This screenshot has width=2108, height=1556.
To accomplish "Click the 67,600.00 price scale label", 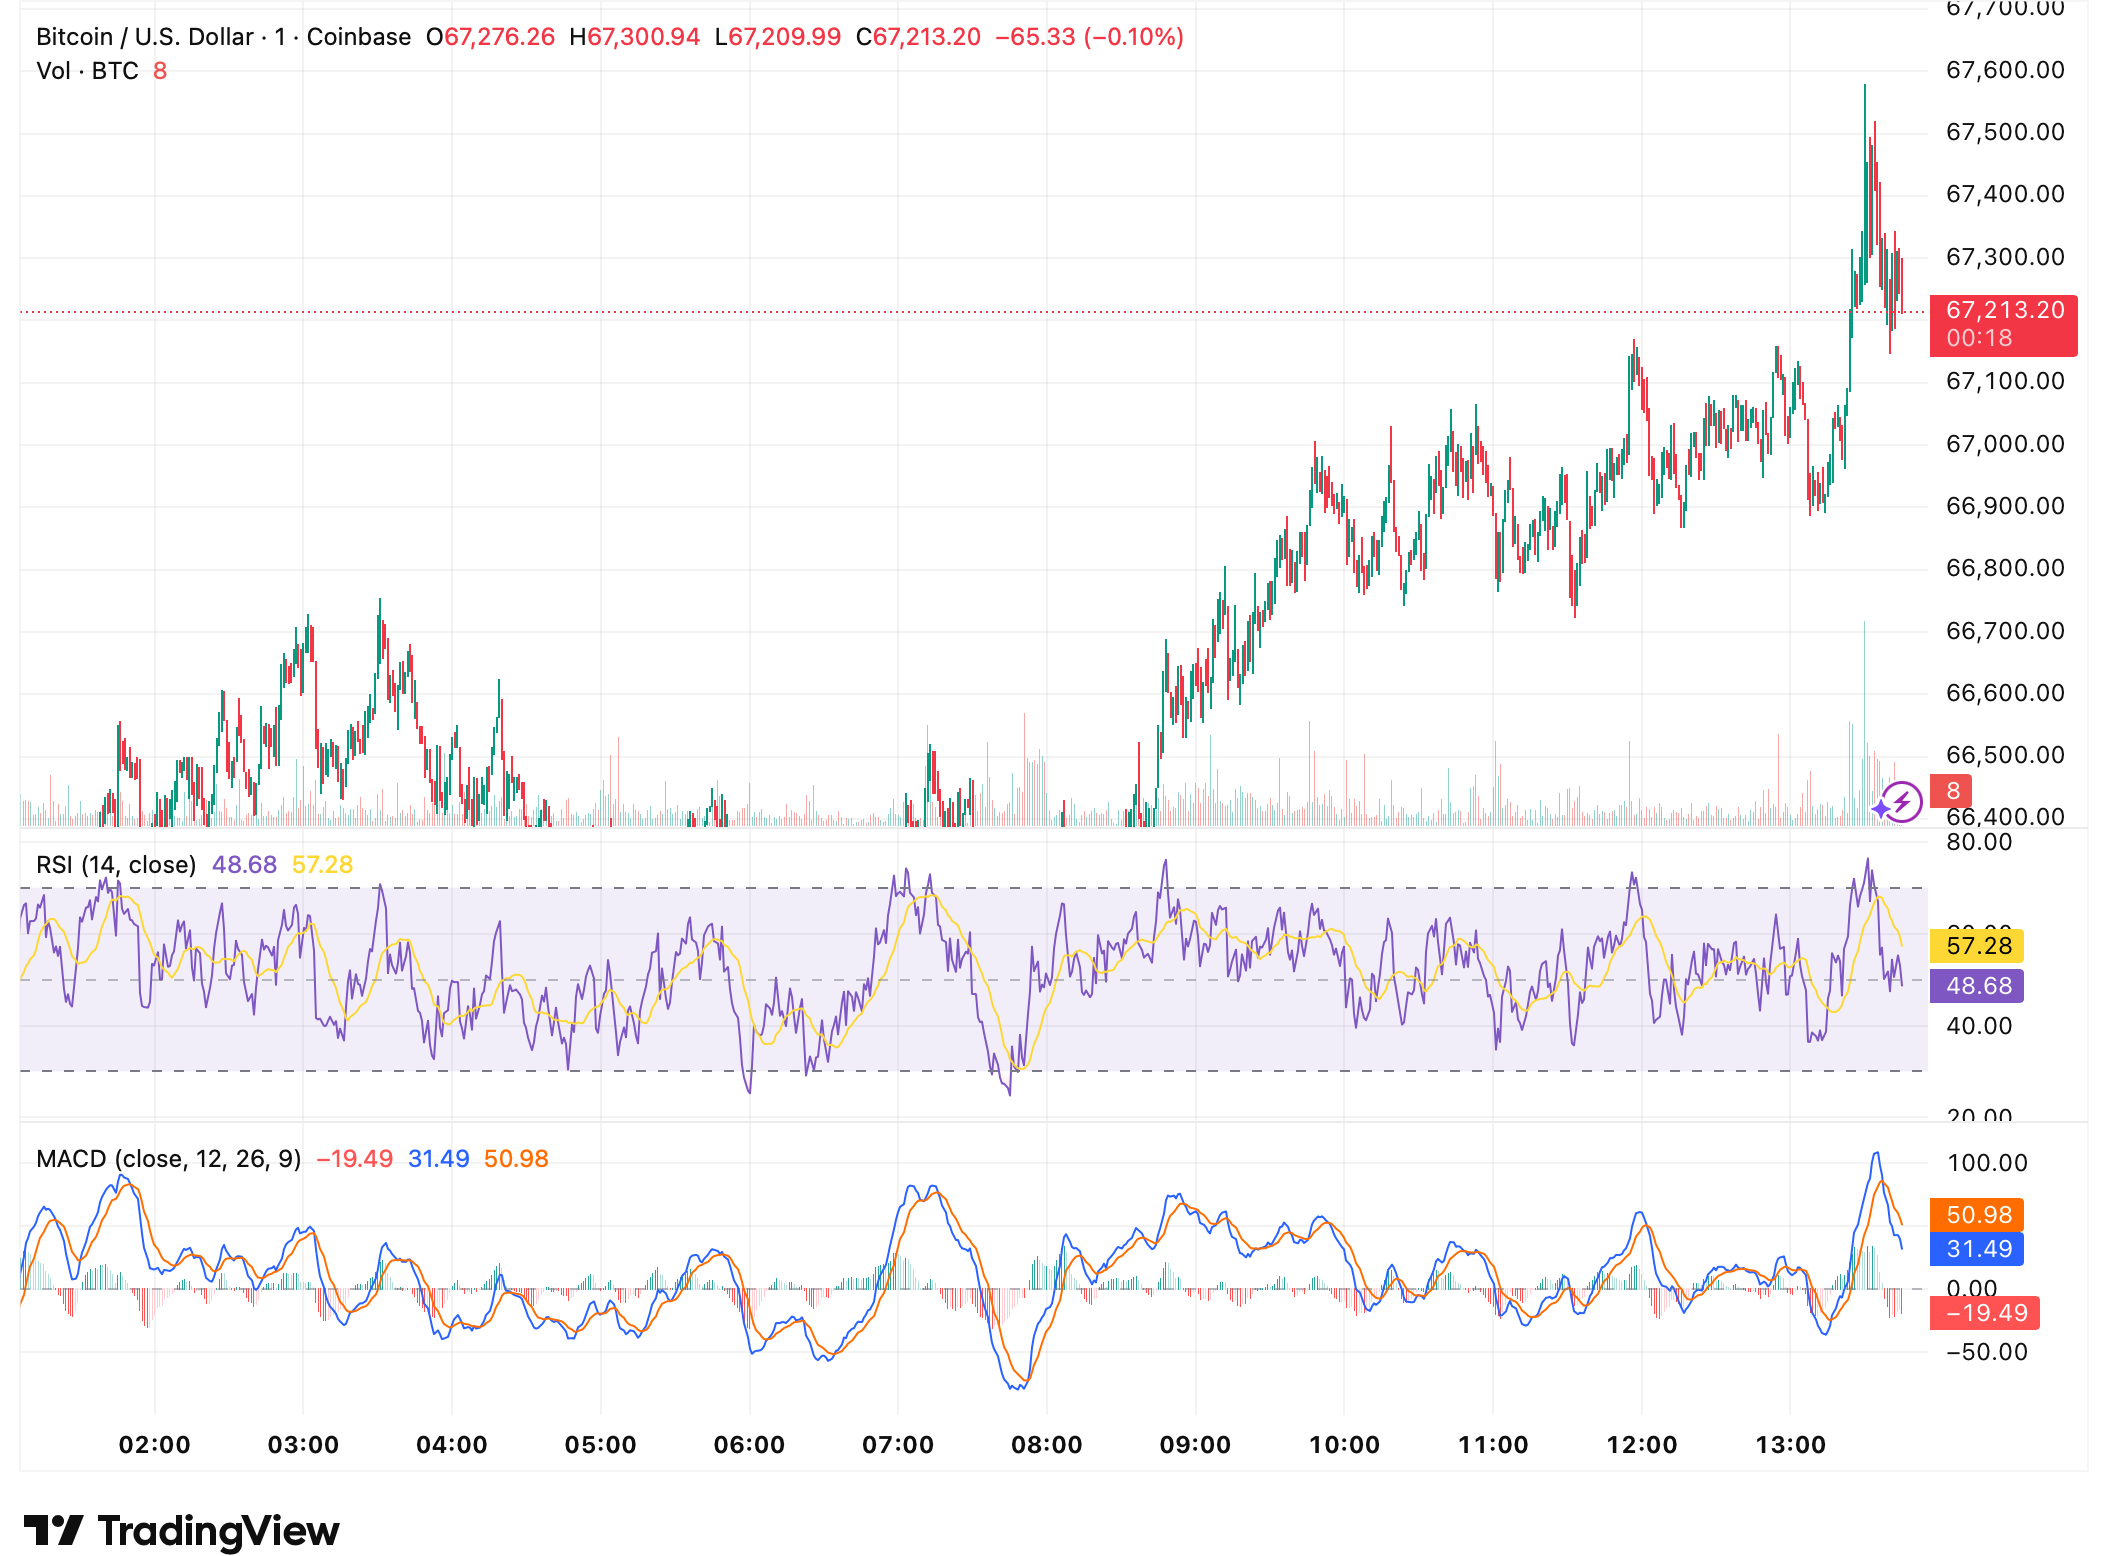I will (2004, 70).
